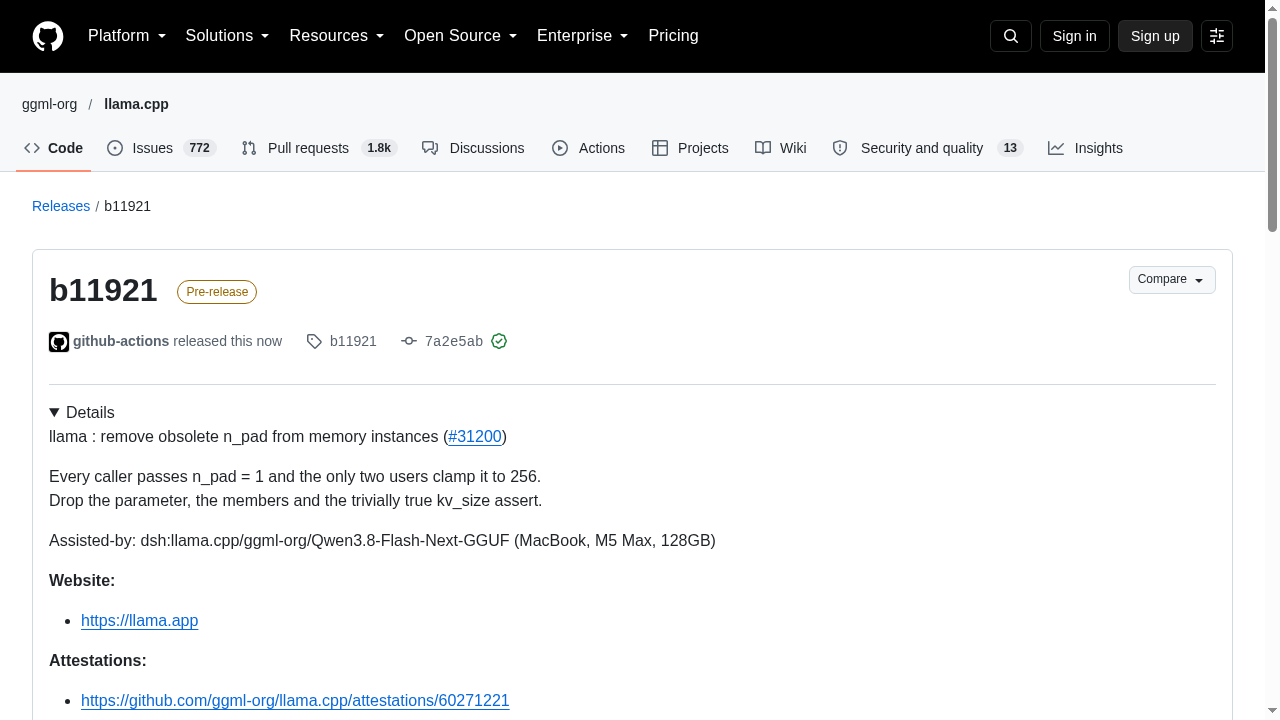Open the llama.cpp repository link
Image resolution: width=1280 pixels, height=720 pixels.
point(136,104)
